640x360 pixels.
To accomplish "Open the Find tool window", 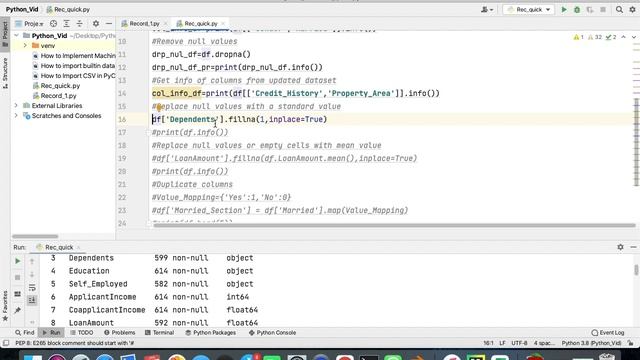I will point(24,333).
